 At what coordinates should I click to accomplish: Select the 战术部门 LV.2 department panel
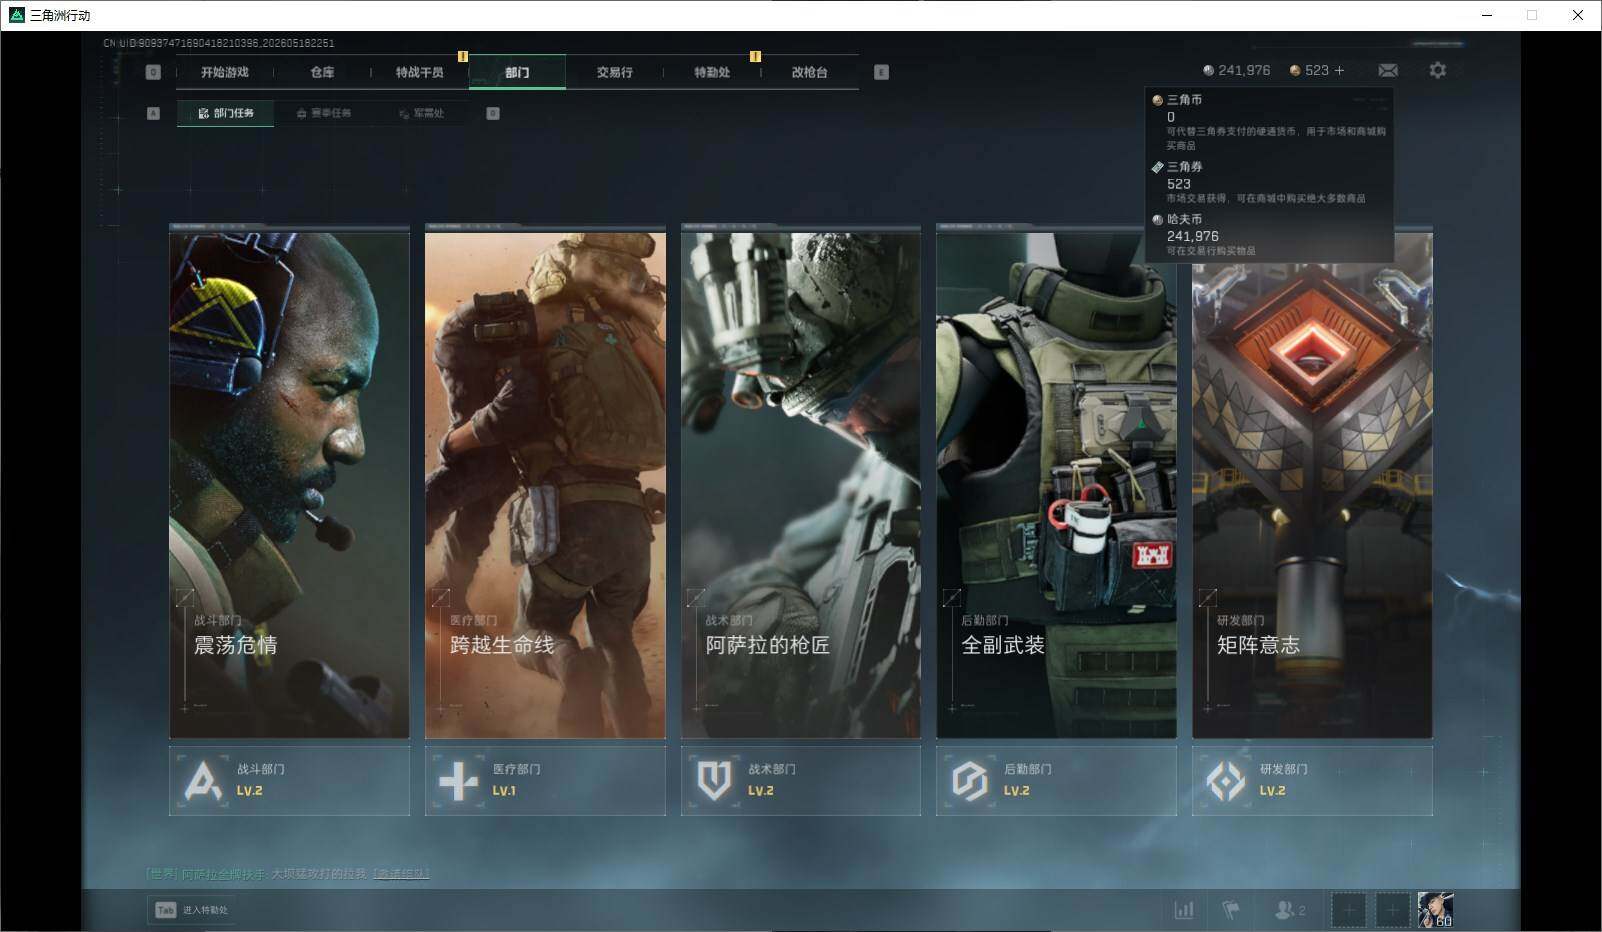point(801,780)
